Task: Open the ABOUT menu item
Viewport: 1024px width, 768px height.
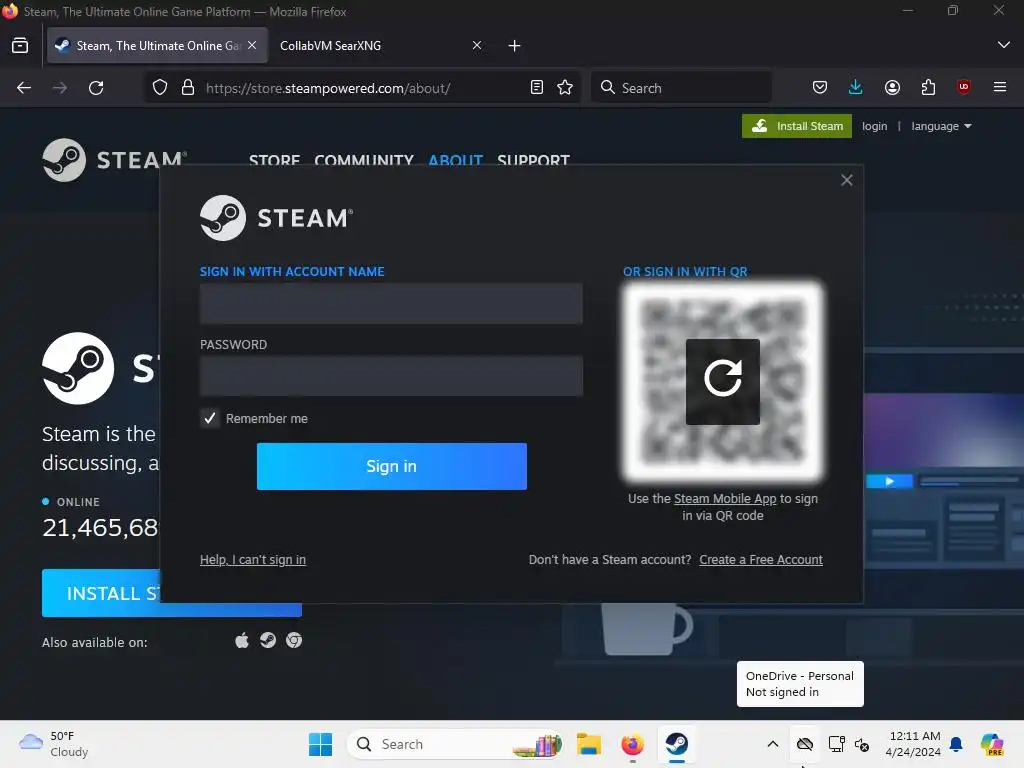Action: pyautogui.click(x=455, y=160)
